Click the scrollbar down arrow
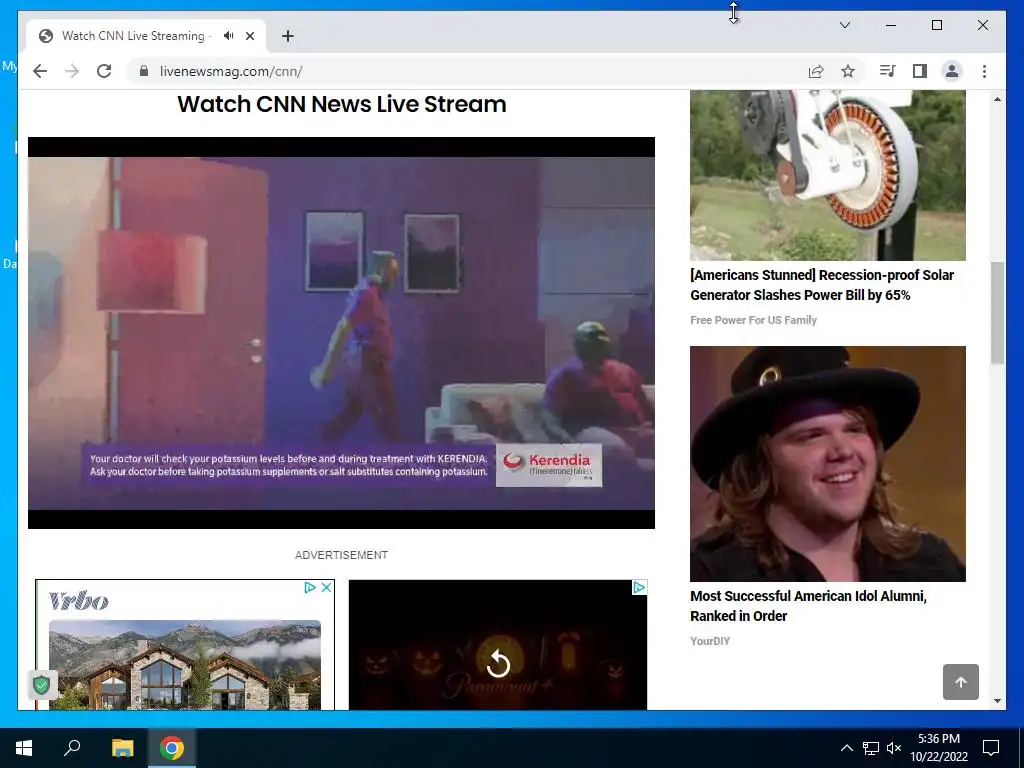 997,701
